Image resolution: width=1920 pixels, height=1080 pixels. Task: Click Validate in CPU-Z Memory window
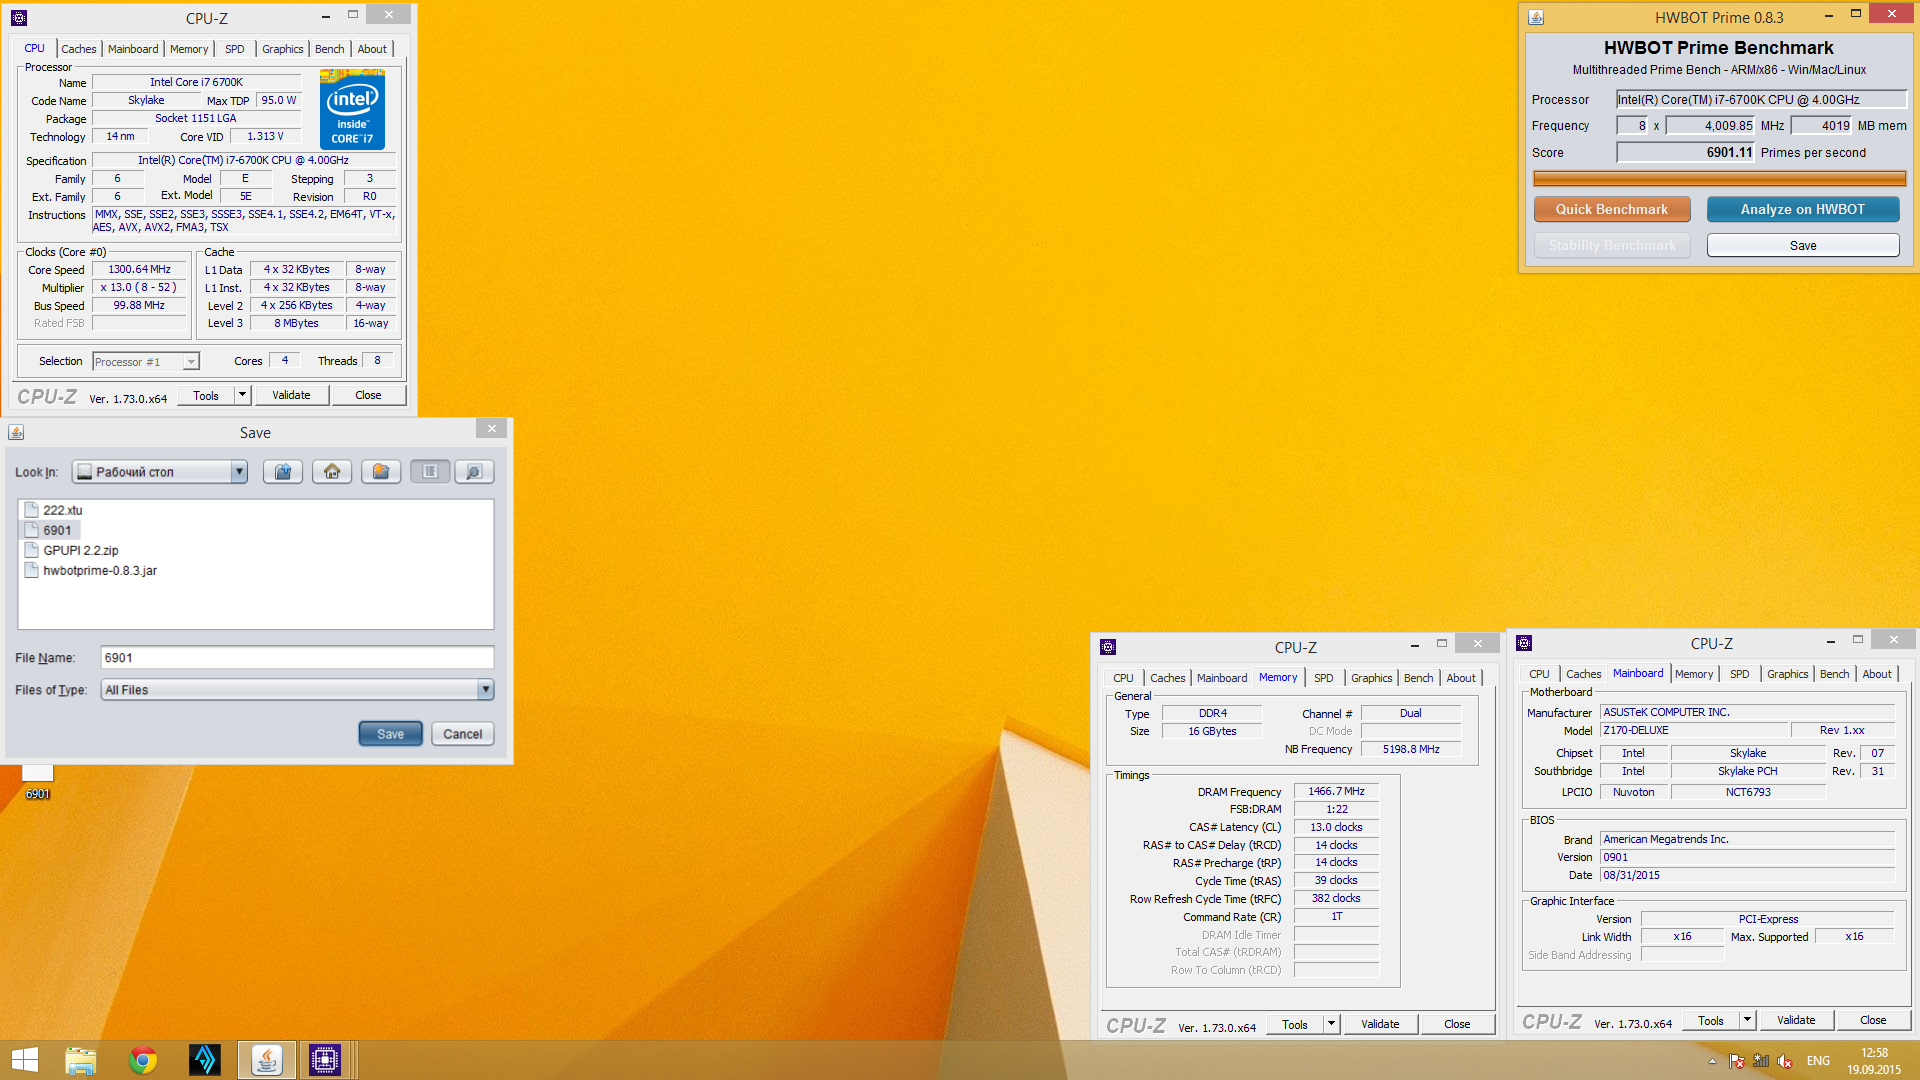tap(1380, 1024)
